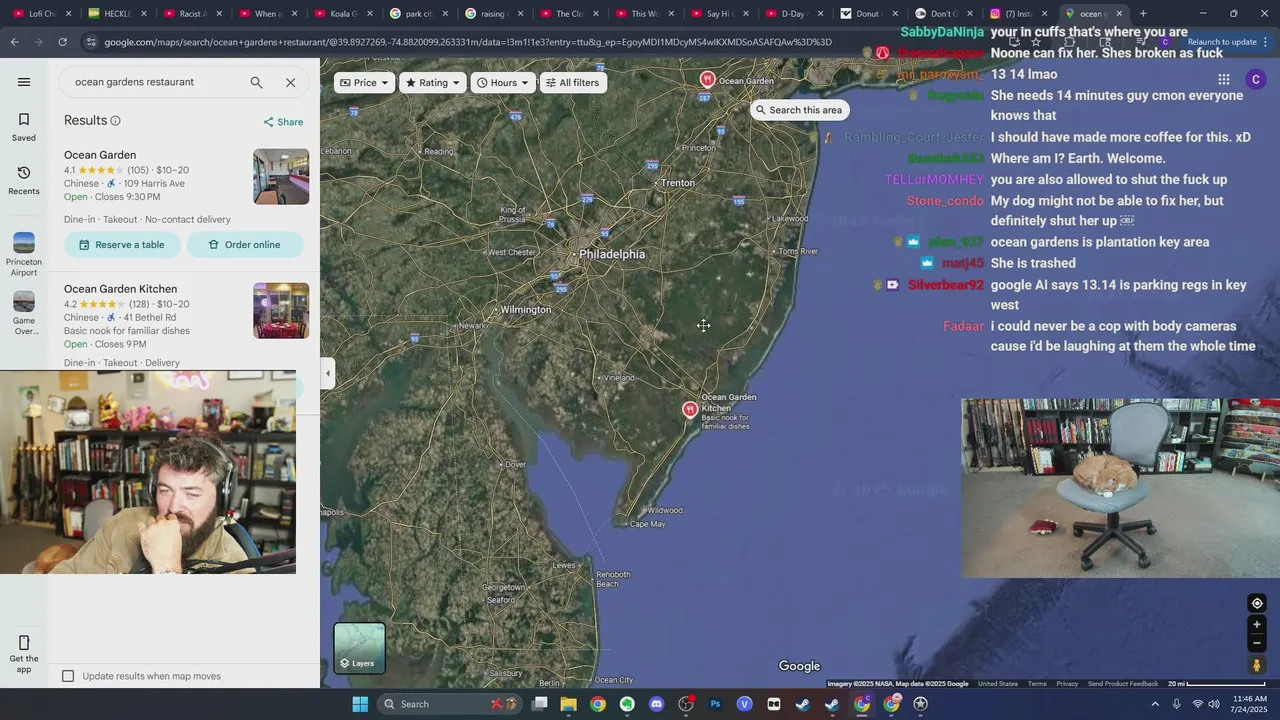
Task: Click the Ocean Garden Kitchen map pin
Action: 690,409
